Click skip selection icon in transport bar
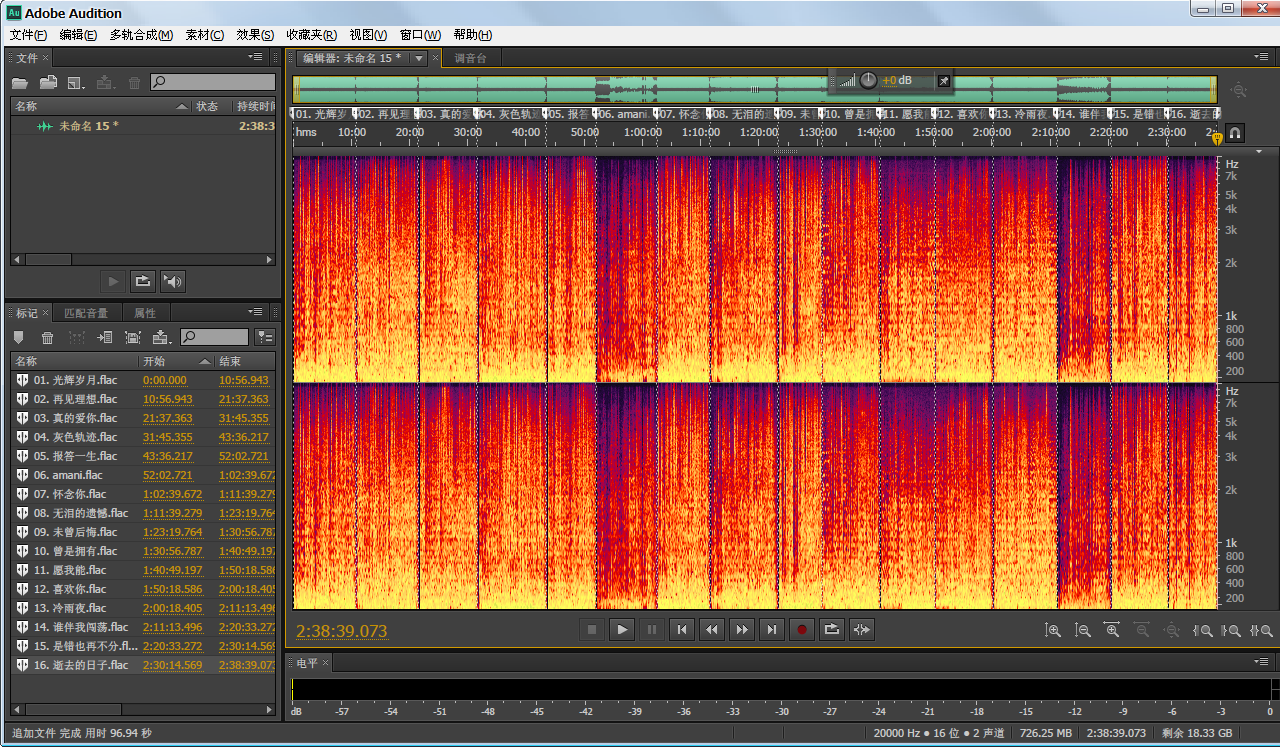 coord(861,629)
